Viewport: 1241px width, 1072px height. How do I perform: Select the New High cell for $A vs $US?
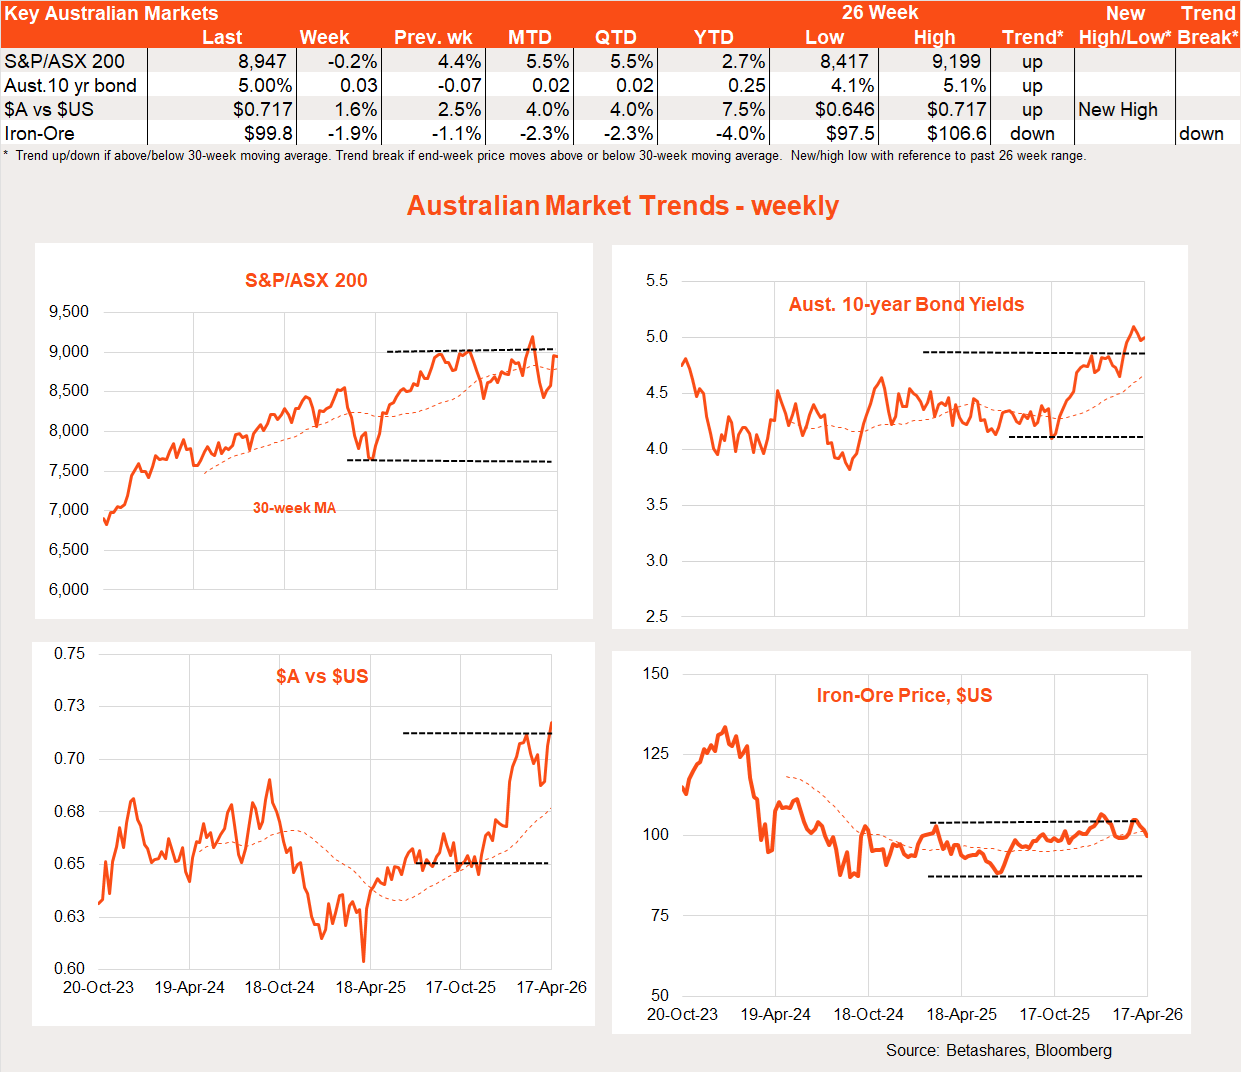point(1117,110)
